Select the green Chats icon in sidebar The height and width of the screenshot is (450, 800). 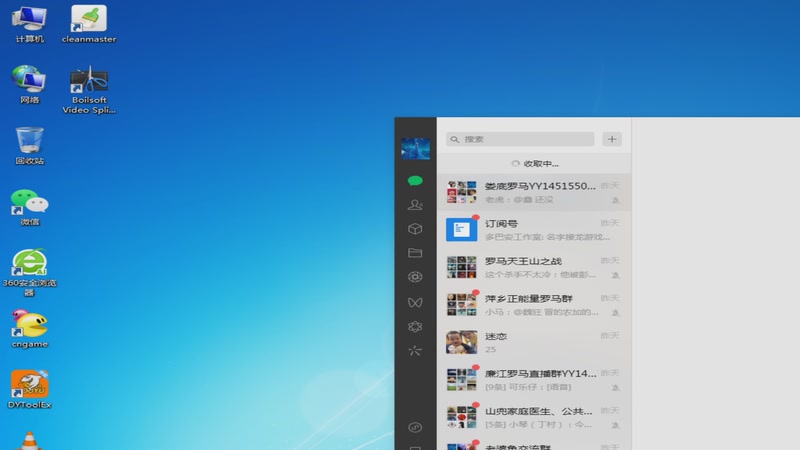pos(415,181)
